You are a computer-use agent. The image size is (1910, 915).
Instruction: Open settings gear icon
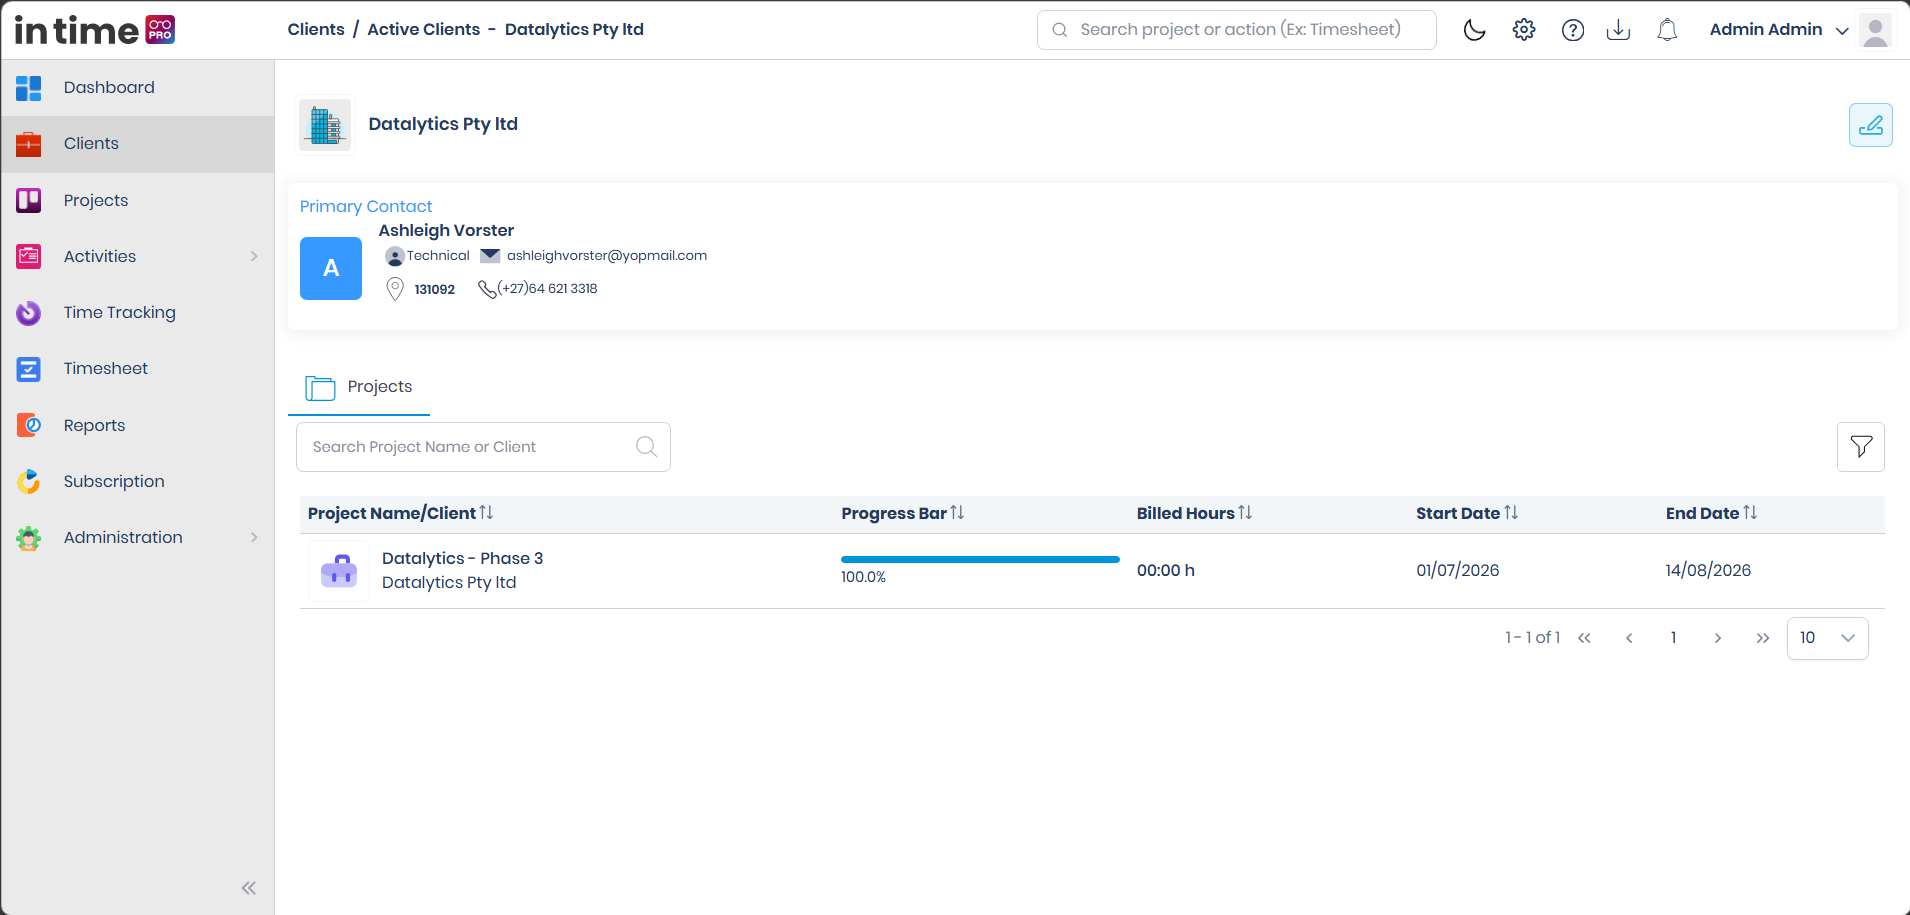tap(1524, 30)
